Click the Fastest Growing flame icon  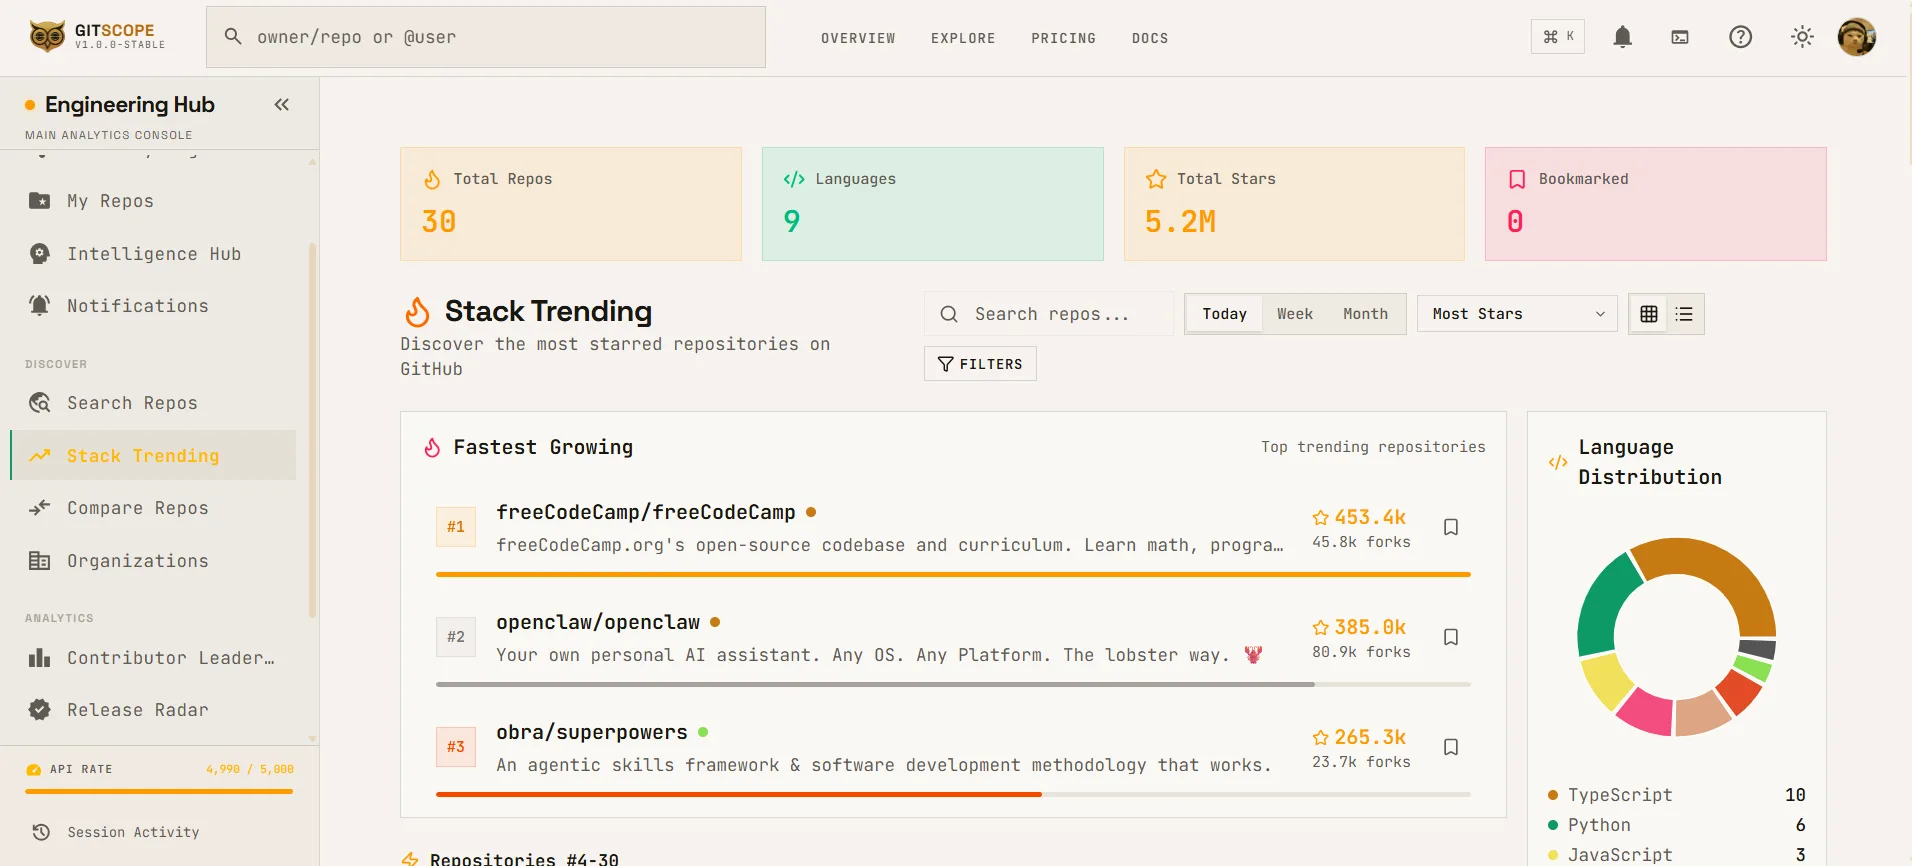[432, 447]
